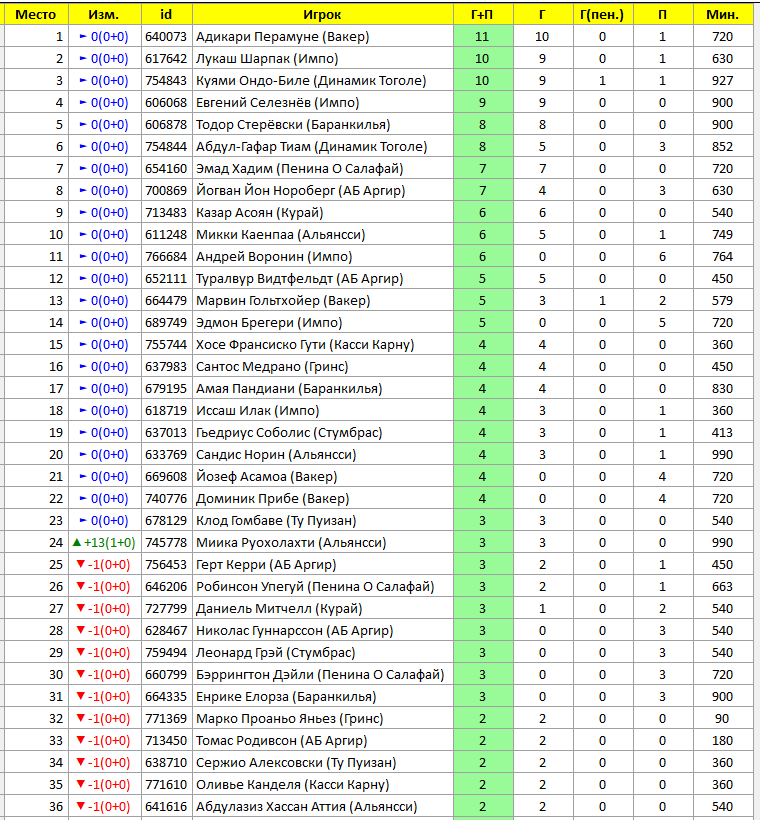
Task: Click id cell 754843
Action: 166,81
